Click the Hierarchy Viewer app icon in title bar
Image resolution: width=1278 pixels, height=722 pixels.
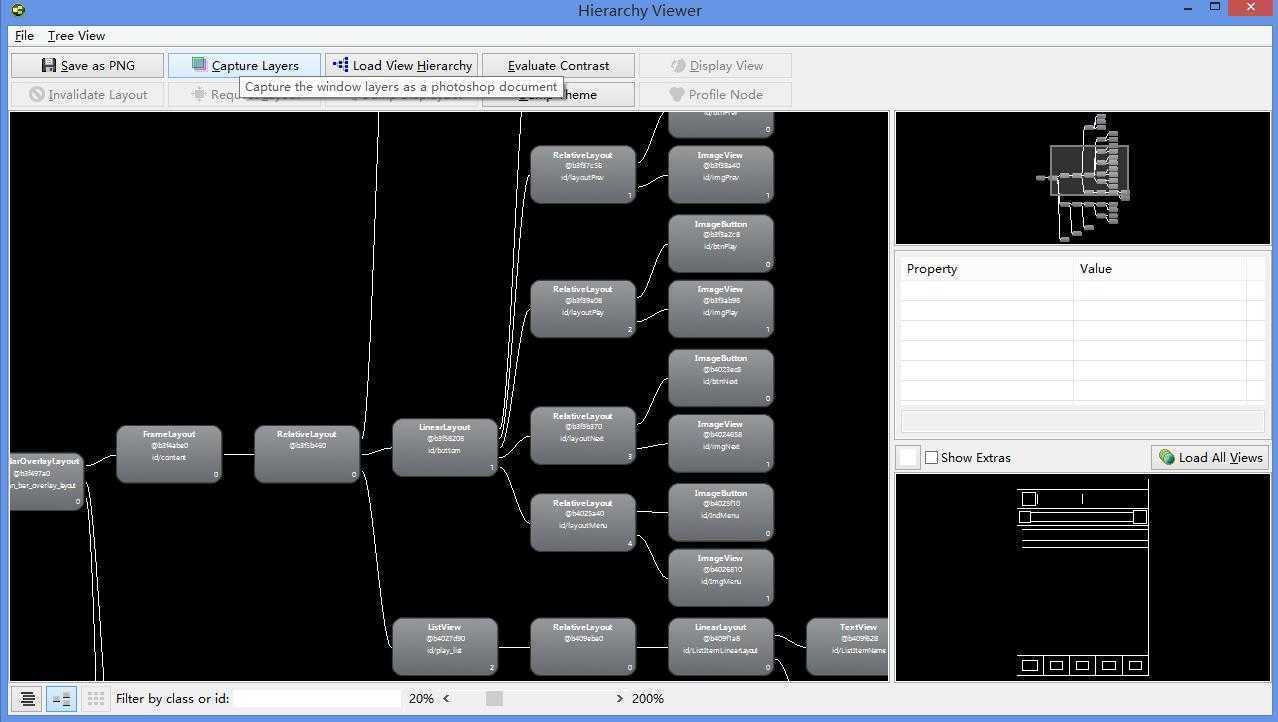18,10
